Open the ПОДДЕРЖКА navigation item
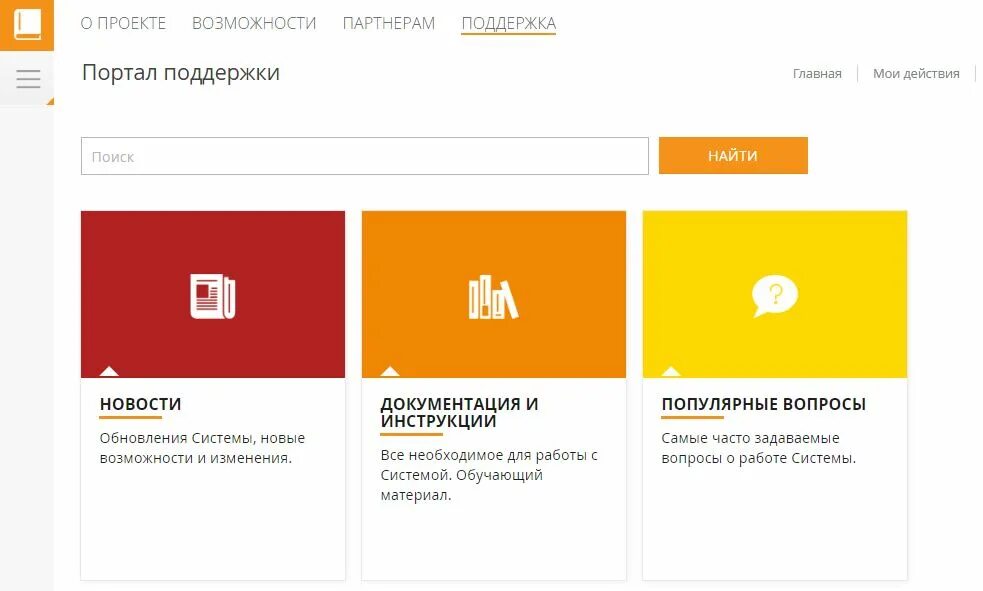The image size is (983, 591). pyautogui.click(x=509, y=21)
